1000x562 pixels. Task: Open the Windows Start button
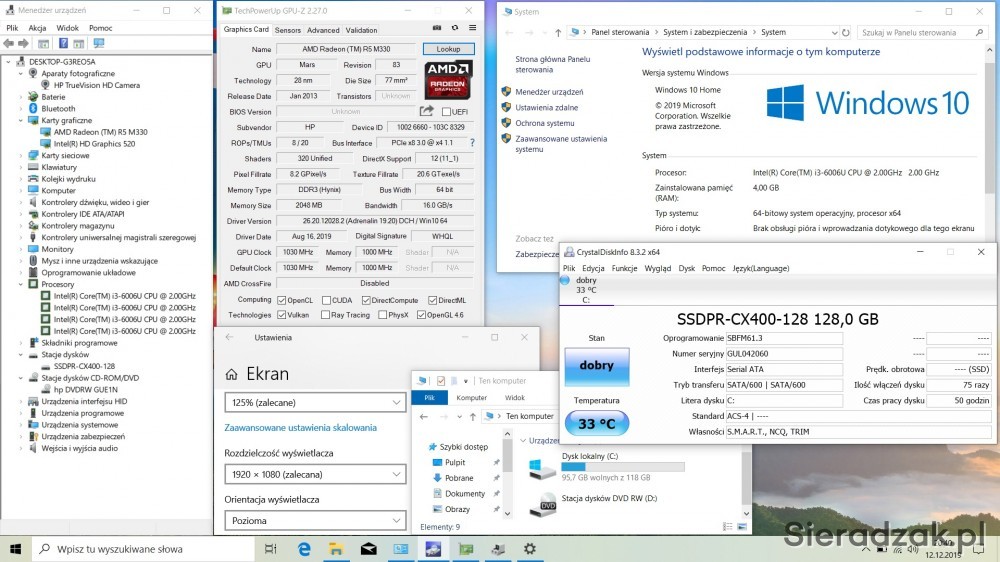(x=15, y=549)
